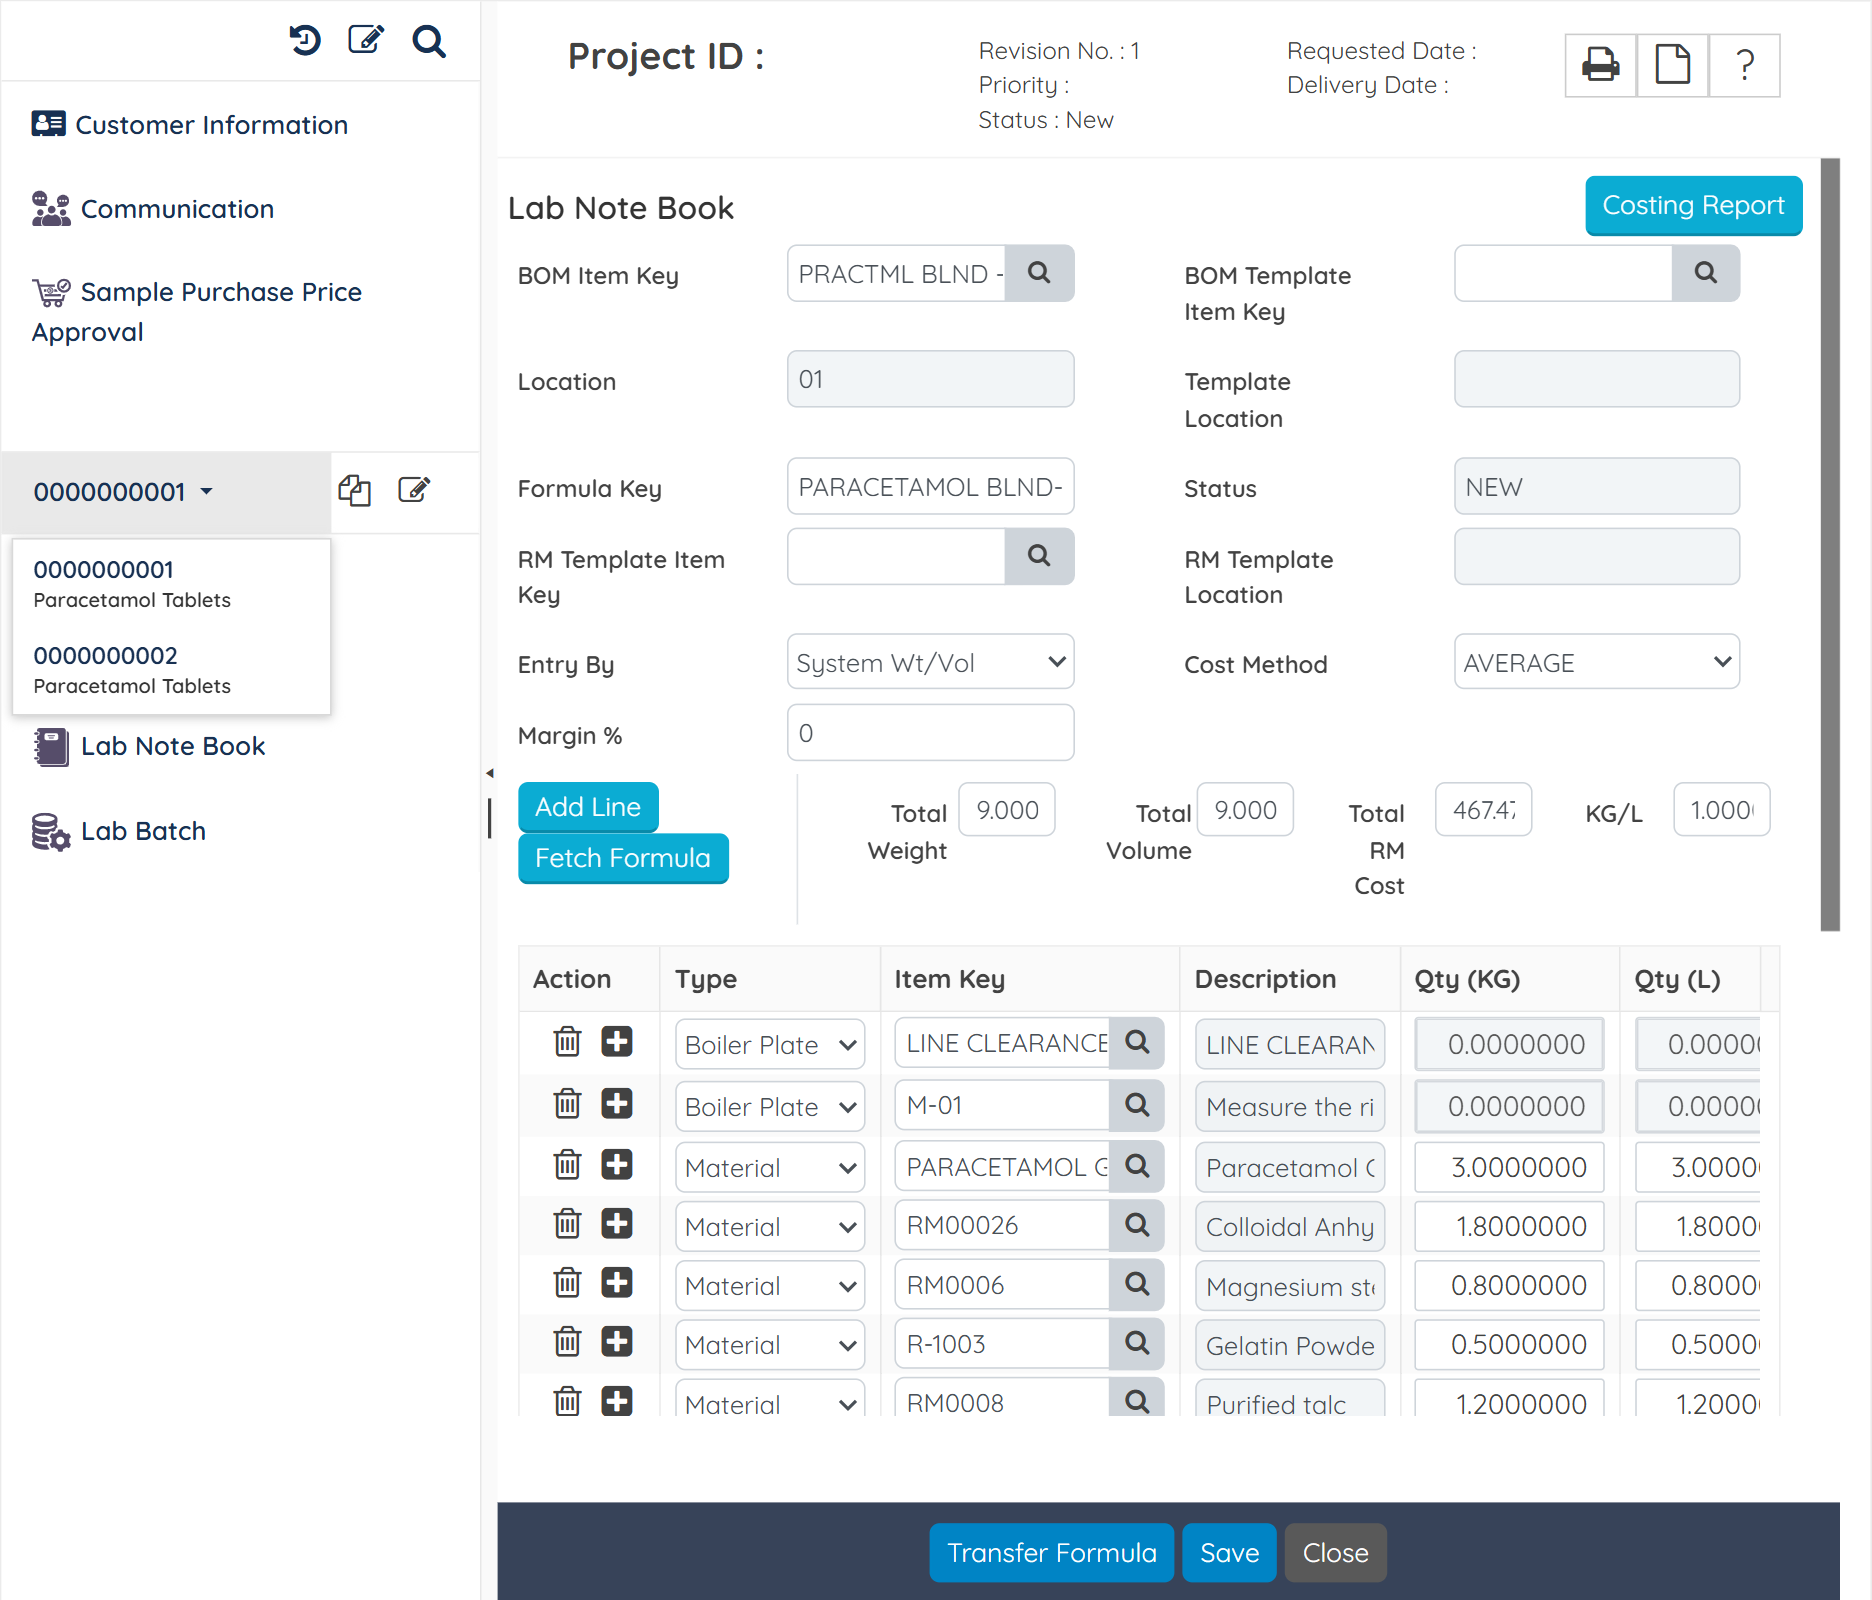This screenshot has width=1872, height=1600.
Task: Click the search magnifier in top toolbar
Action: pyautogui.click(x=429, y=41)
